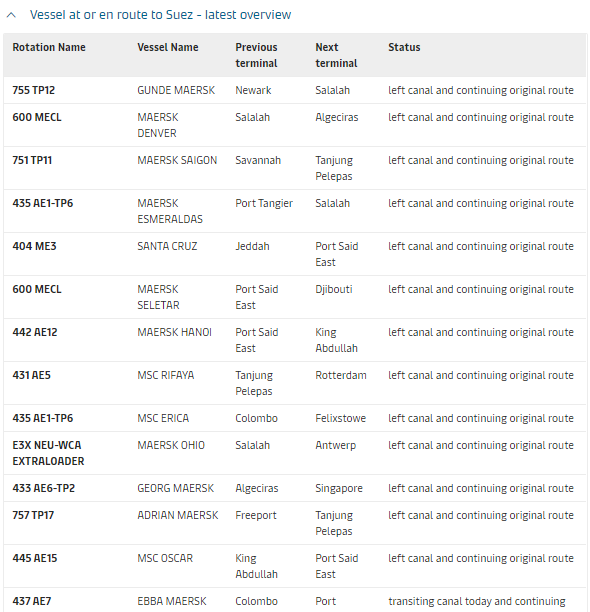Select the Djibouti next terminal cell
This screenshot has width=590, height=612.
click(334, 289)
